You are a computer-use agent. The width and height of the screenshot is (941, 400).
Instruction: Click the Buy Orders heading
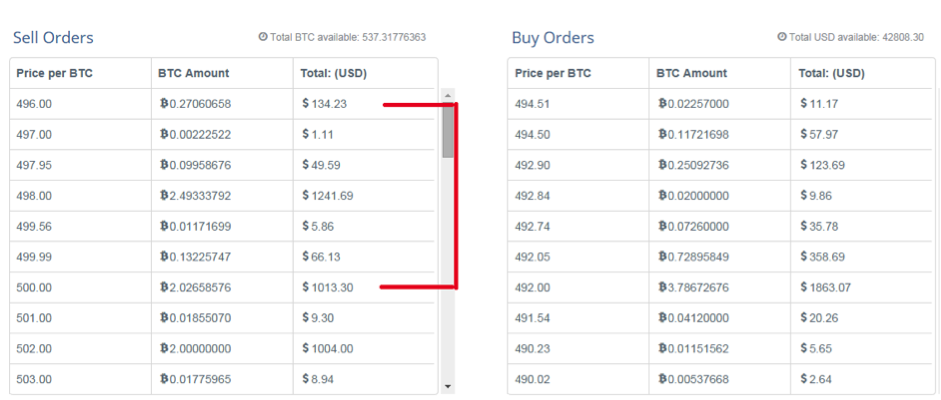(x=553, y=38)
